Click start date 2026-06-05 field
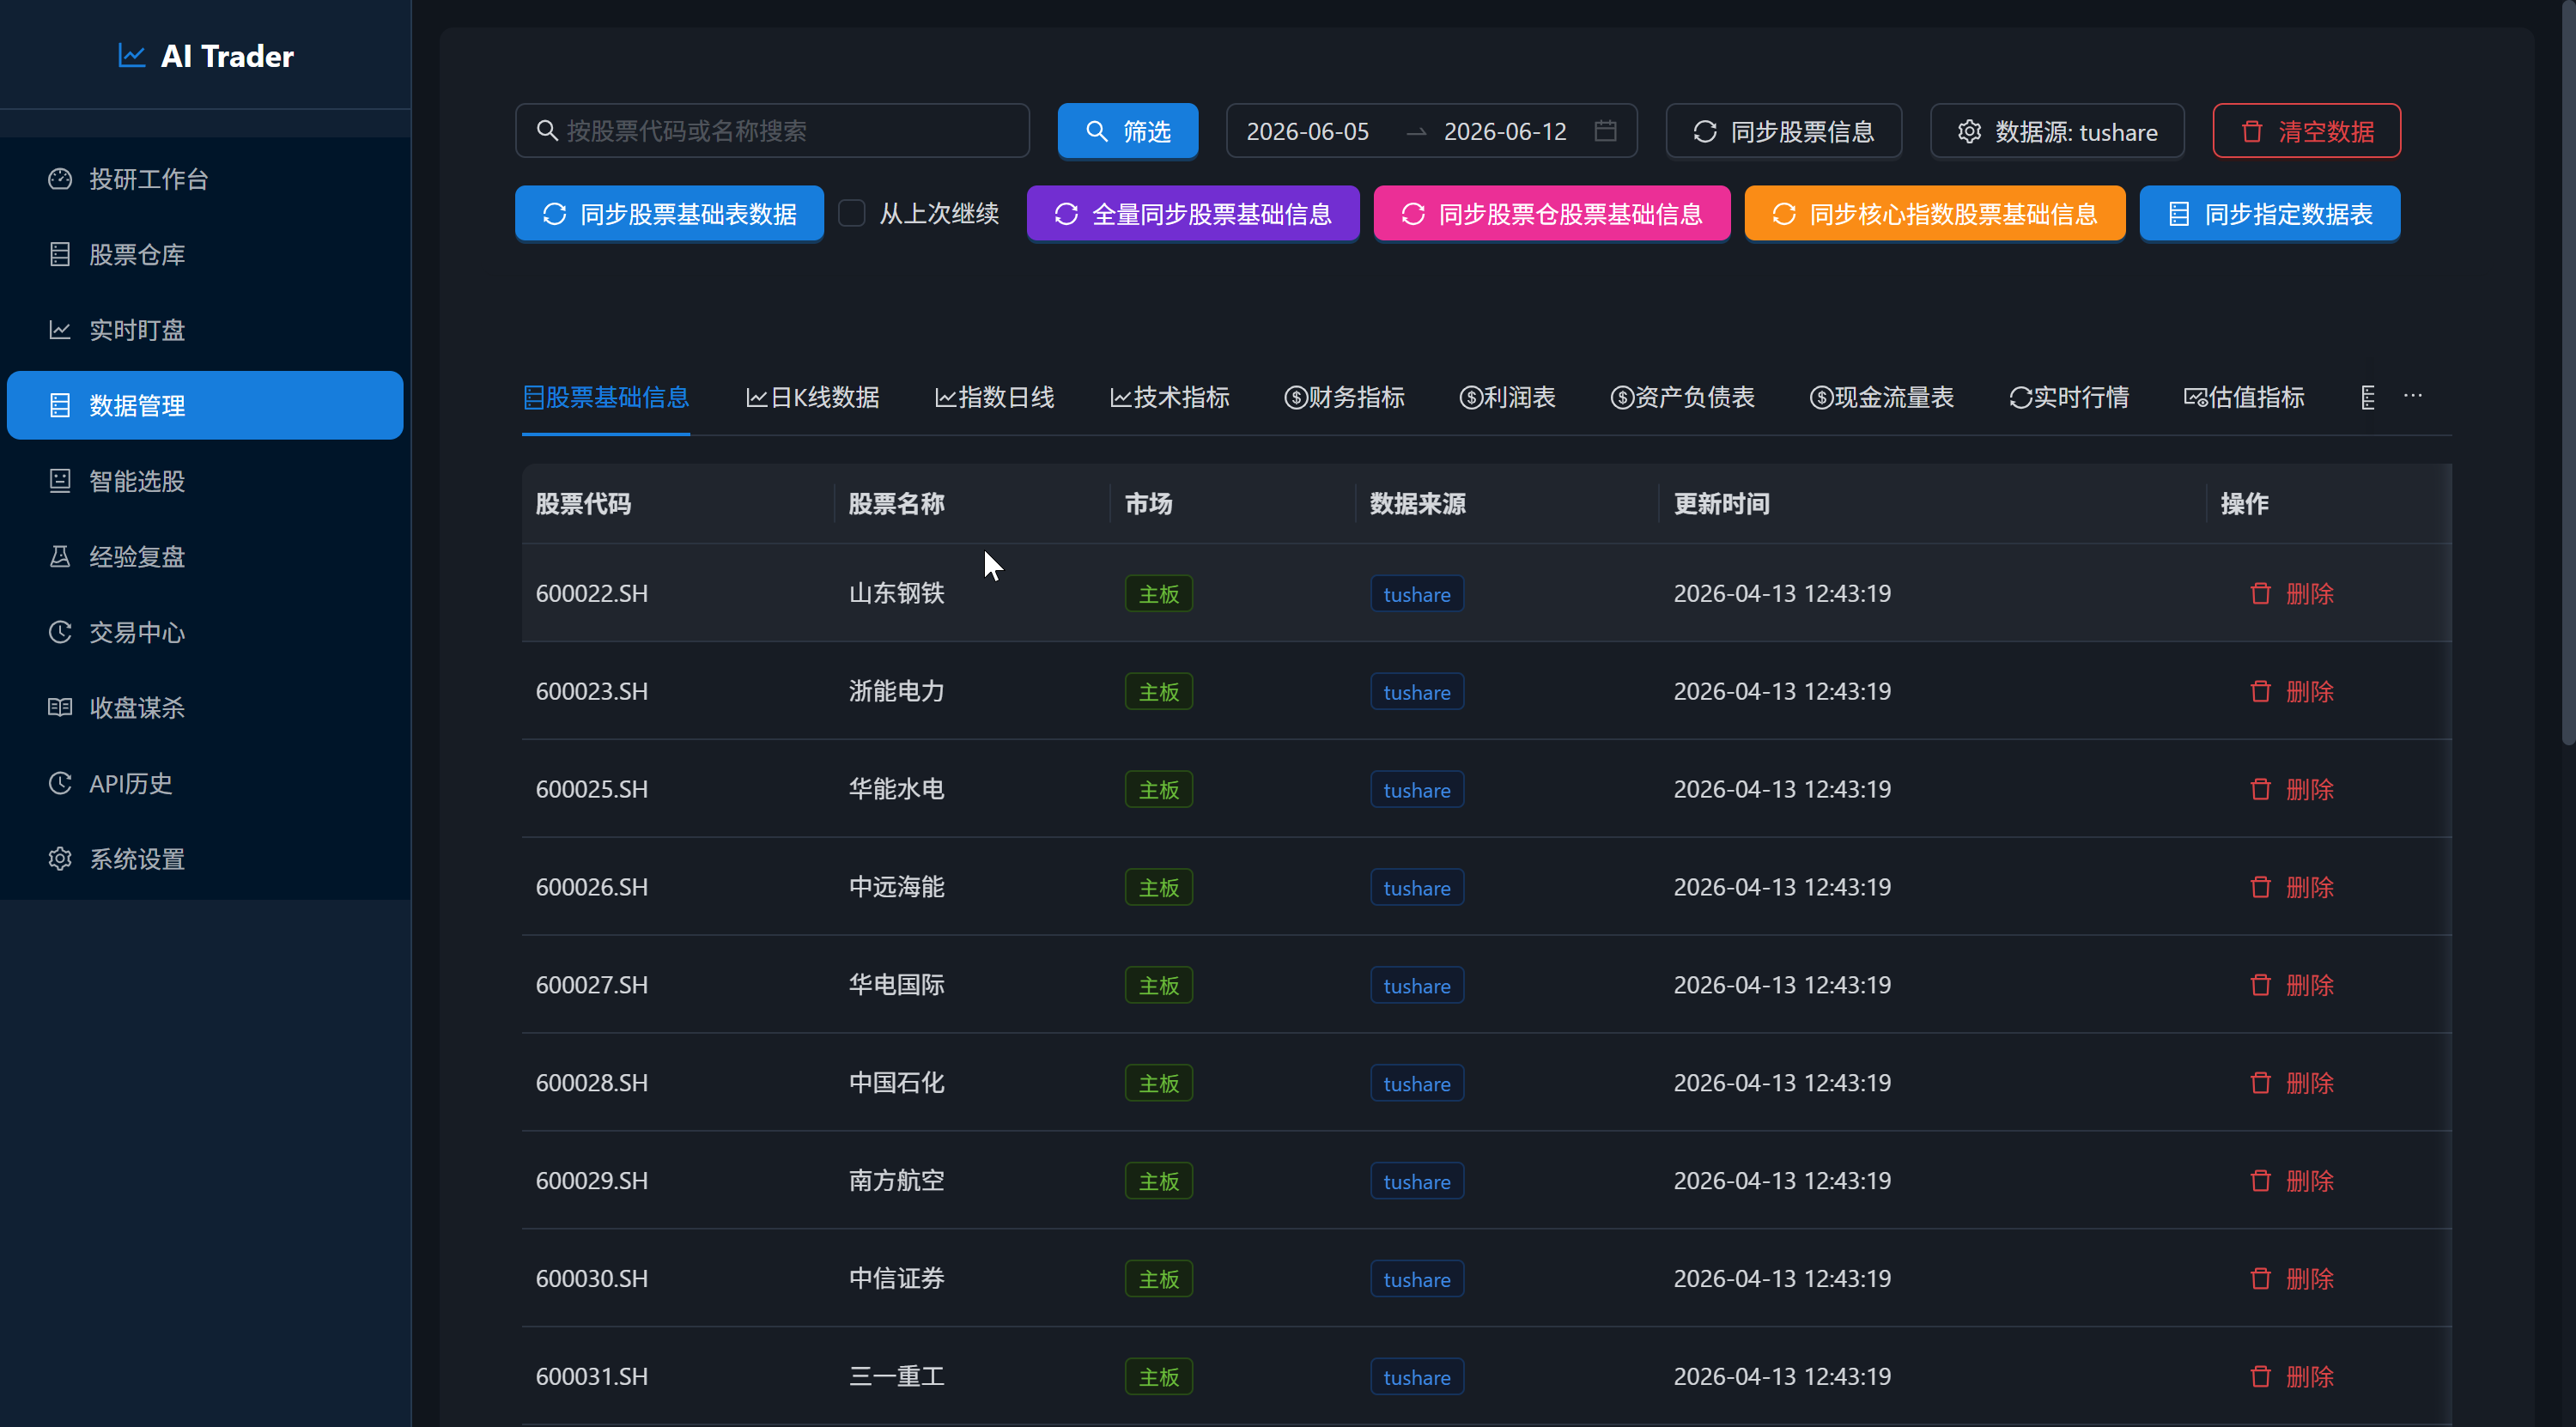 (x=1308, y=131)
